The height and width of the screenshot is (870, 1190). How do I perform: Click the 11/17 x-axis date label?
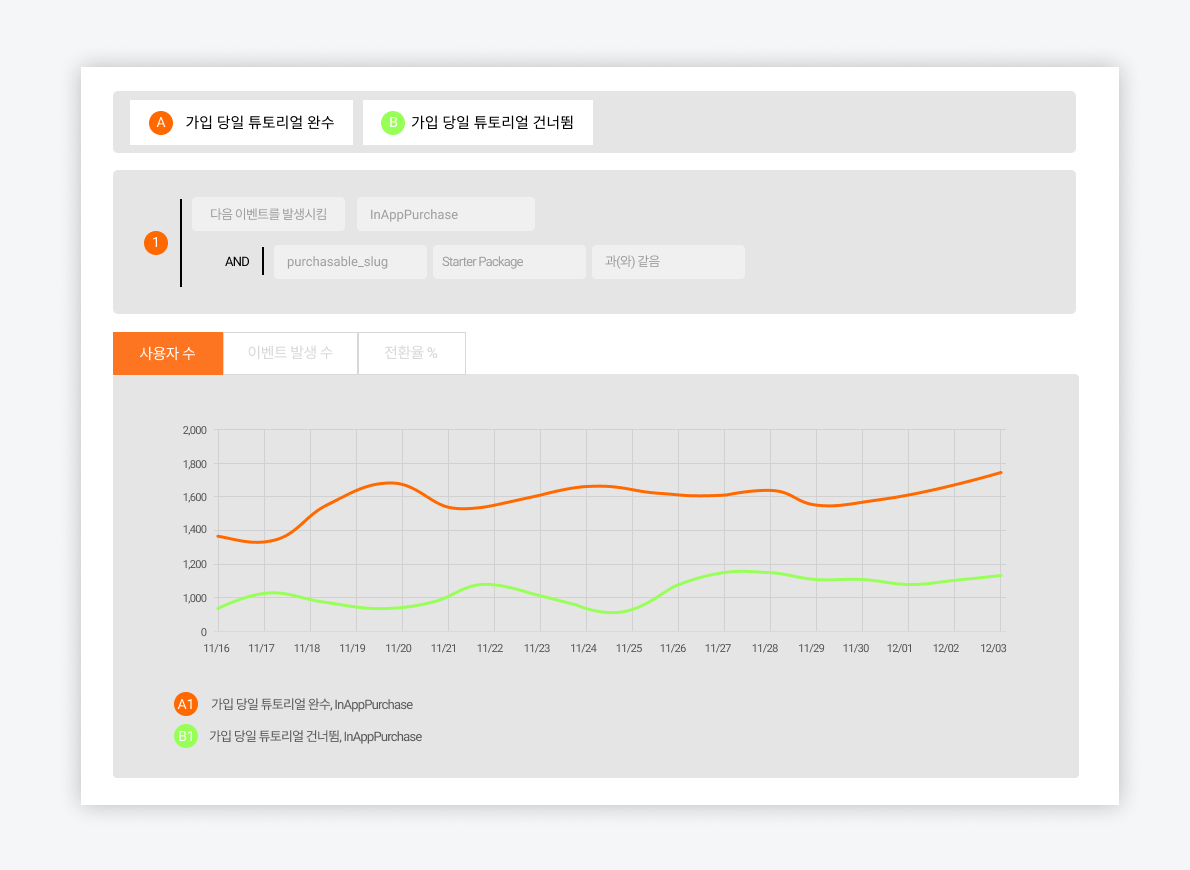pyautogui.click(x=261, y=648)
